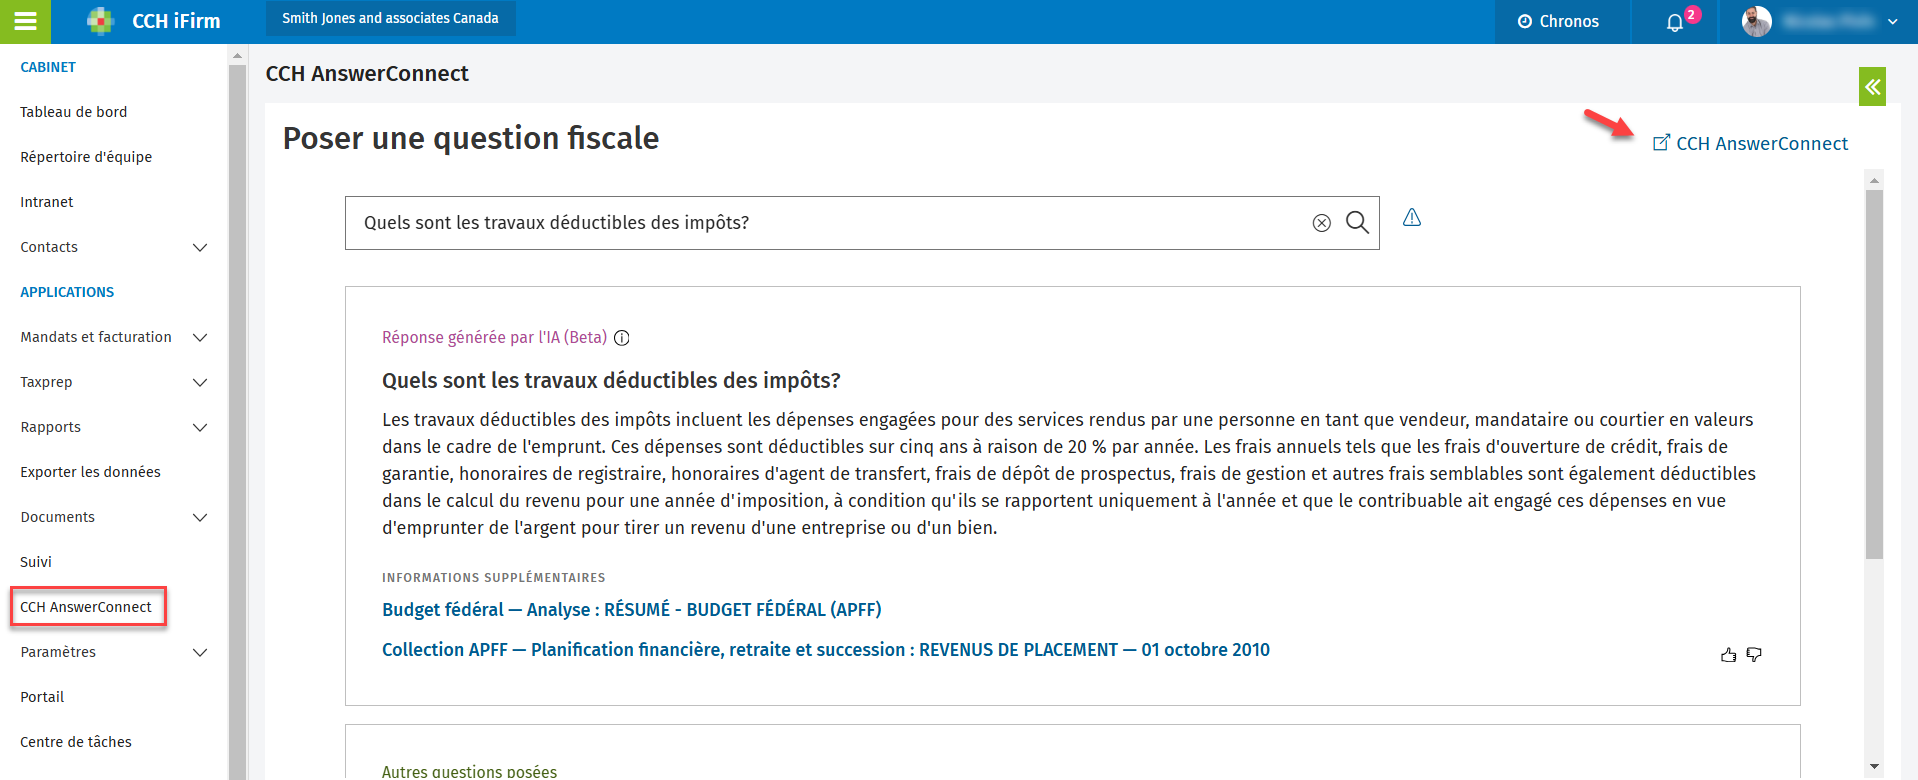Expand the user account dropdown arrow
Screen dimensions: 1918x780
[1892, 22]
